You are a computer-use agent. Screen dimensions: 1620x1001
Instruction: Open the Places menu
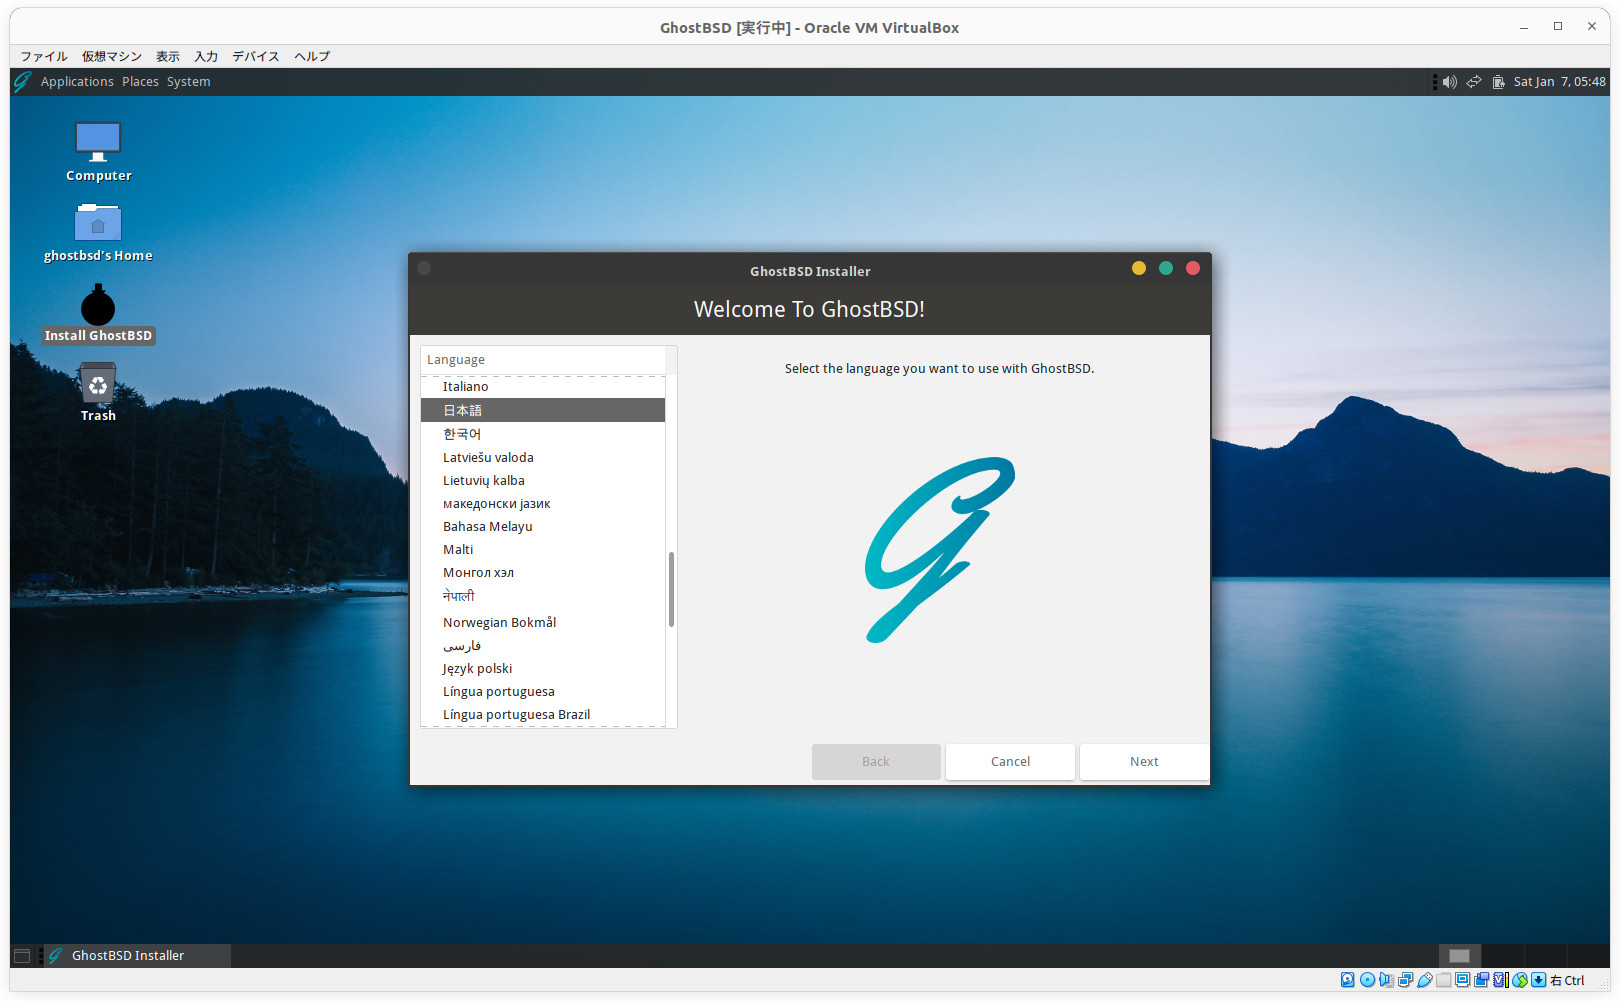pos(140,82)
